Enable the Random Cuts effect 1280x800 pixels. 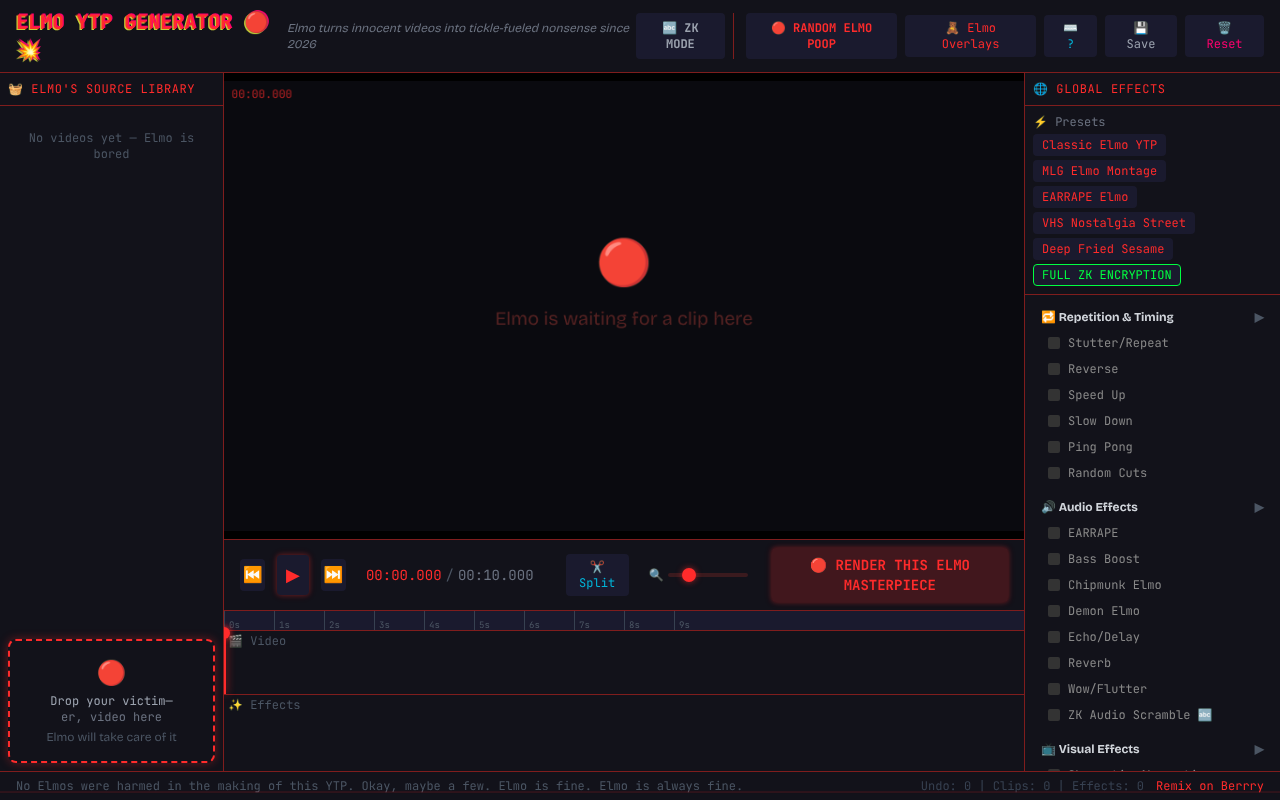pyautogui.click(x=1054, y=473)
